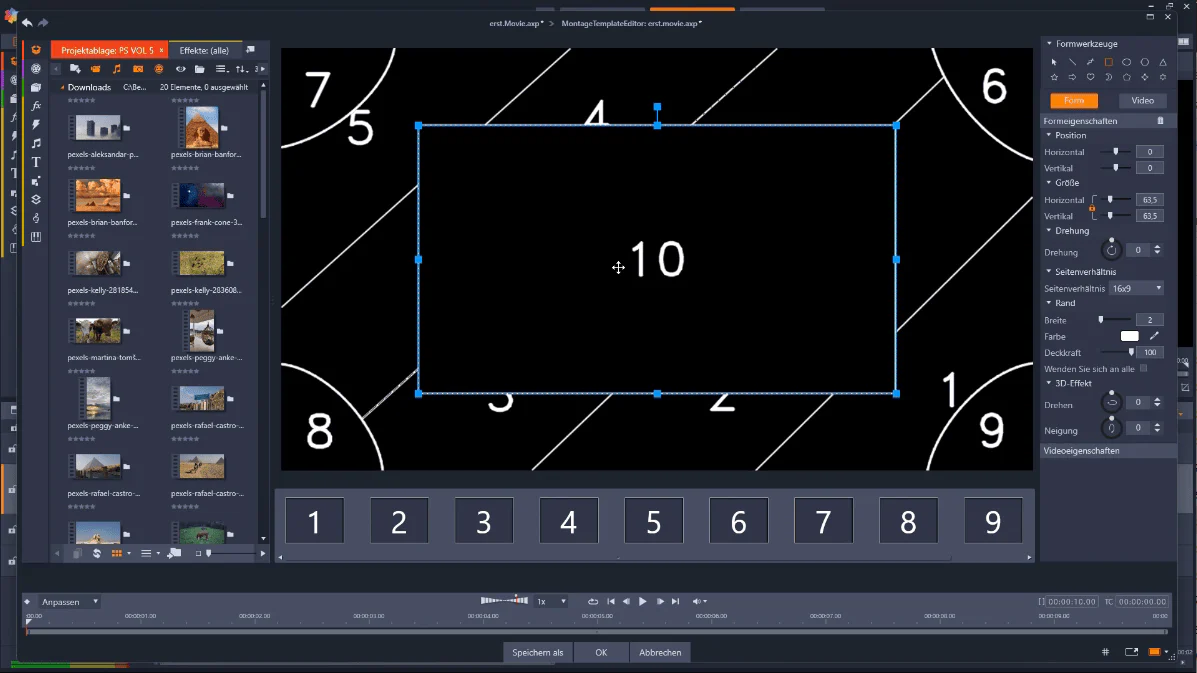Collapse the 3D-Effekt section
The height and width of the screenshot is (673, 1197).
pyautogui.click(x=1049, y=383)
